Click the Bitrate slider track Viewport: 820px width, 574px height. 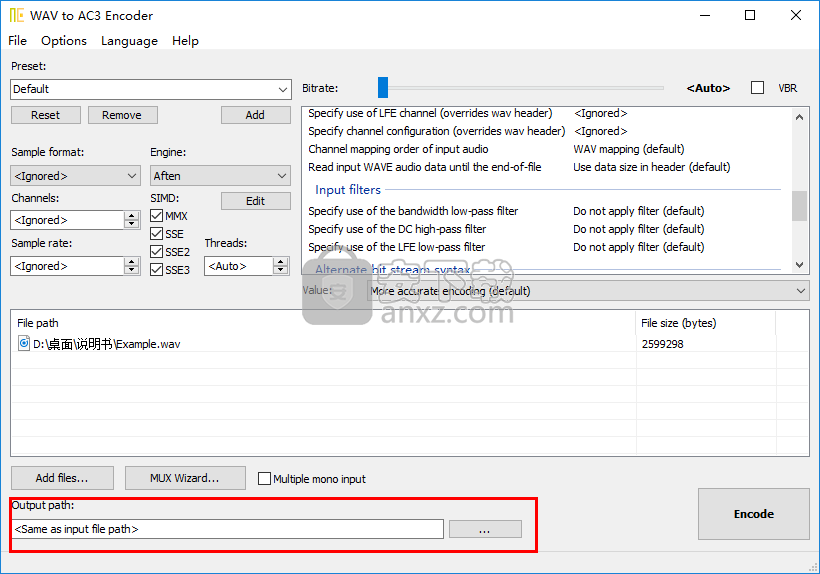coord(526,88)
